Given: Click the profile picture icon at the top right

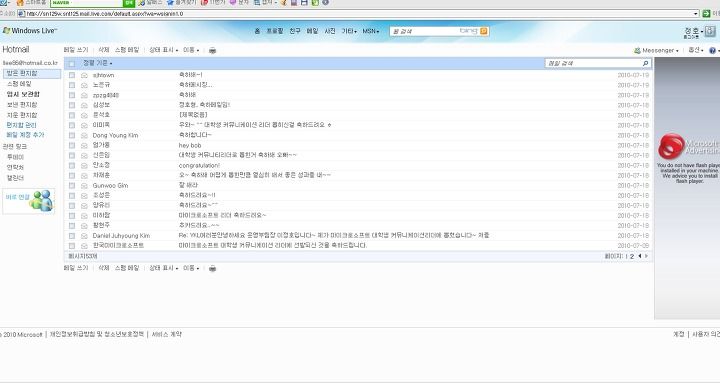Looking at the screenshot, I should [710, 31].
